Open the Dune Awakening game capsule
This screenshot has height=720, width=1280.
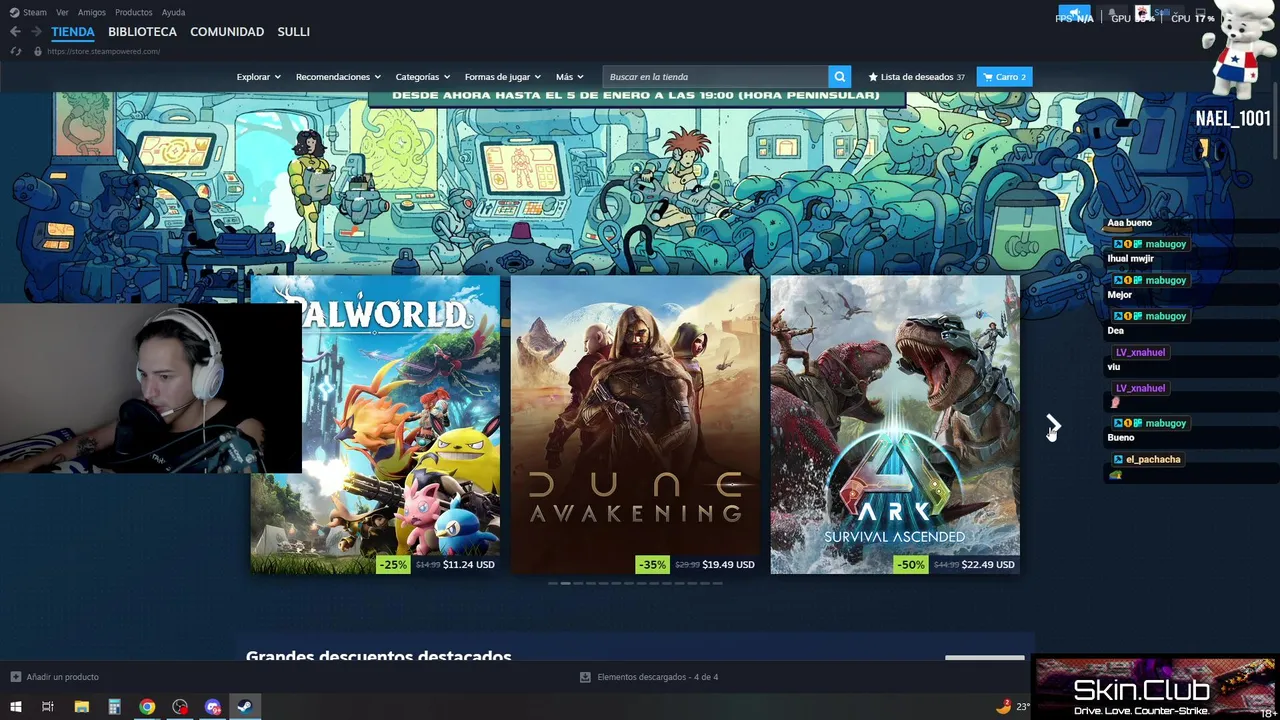(635, 425)
